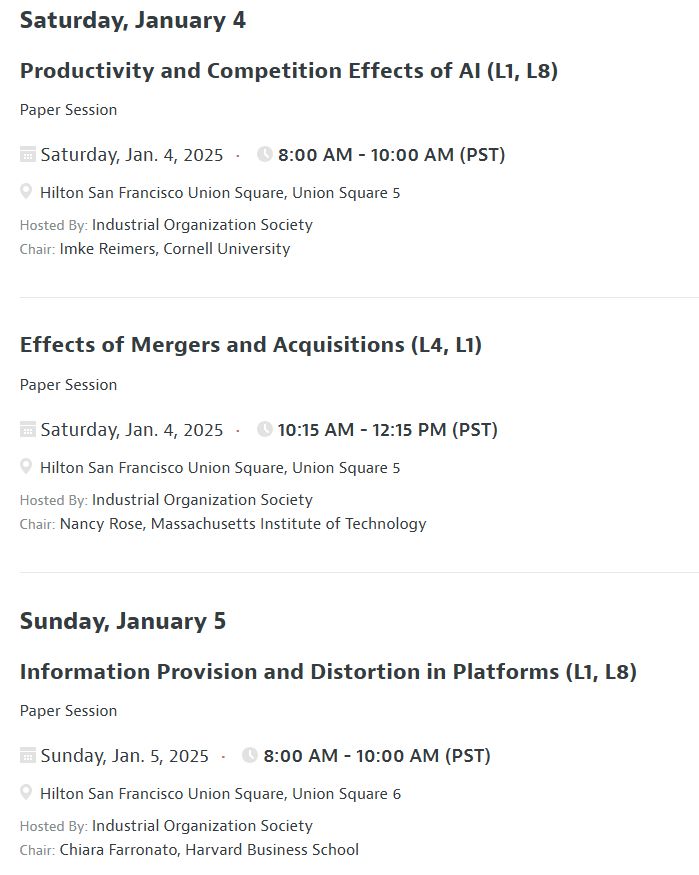Click Industrial Organization Society host of Mergers session

[x=202, y=500]
